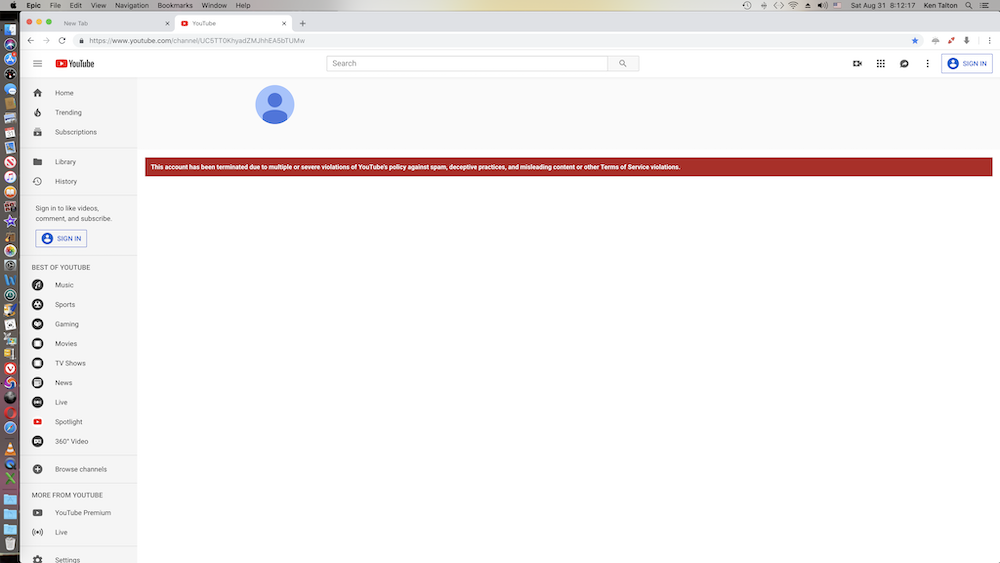Click the YouTube logo

click(75, 63)
